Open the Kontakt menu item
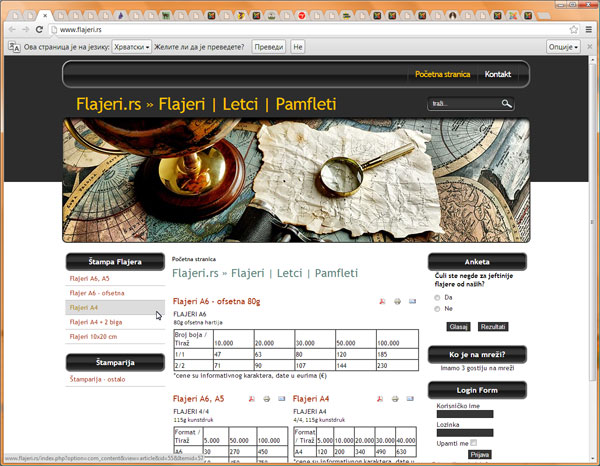Image resolution: width=600 pixels, height=466 pixels. pyautogui.click(x=498, y=74)
